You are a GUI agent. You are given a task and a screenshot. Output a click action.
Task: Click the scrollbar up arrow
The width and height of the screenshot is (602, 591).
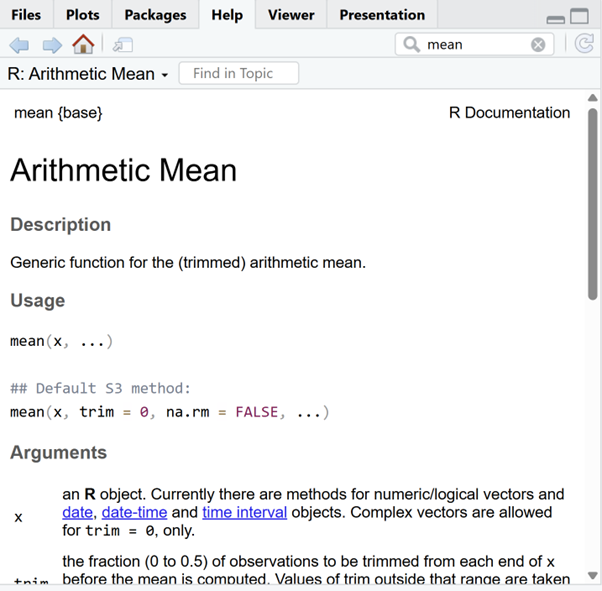(593, 98)
